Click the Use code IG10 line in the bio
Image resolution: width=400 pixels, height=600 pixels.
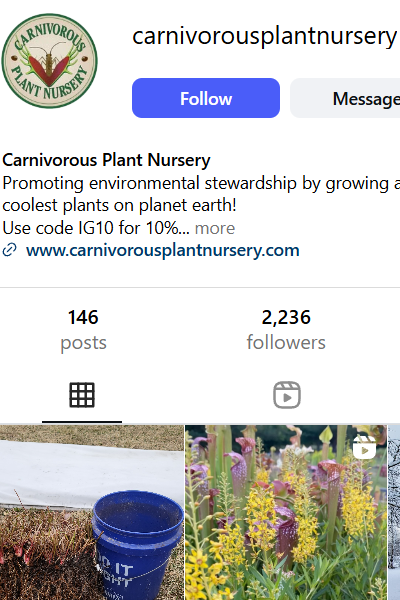(96, 228)
